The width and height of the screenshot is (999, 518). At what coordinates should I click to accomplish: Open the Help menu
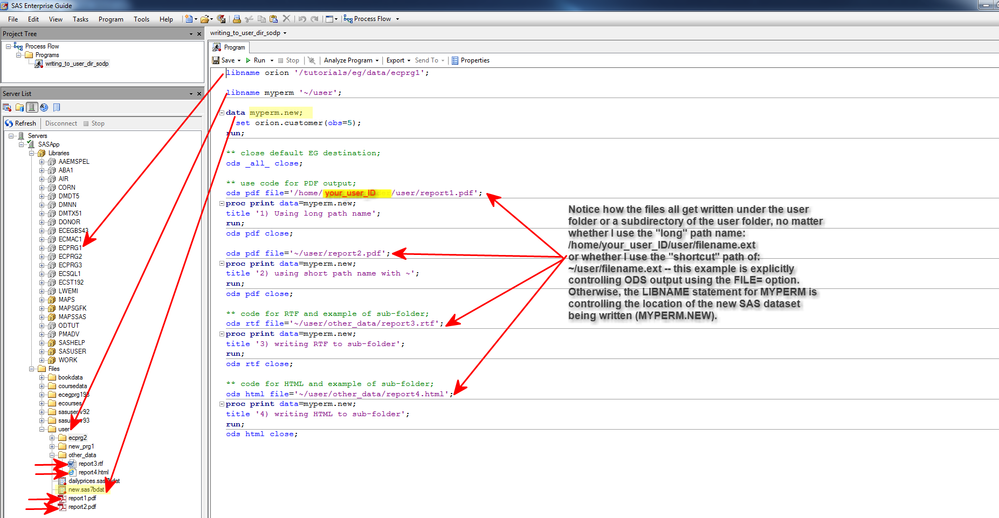pos(166,19)
